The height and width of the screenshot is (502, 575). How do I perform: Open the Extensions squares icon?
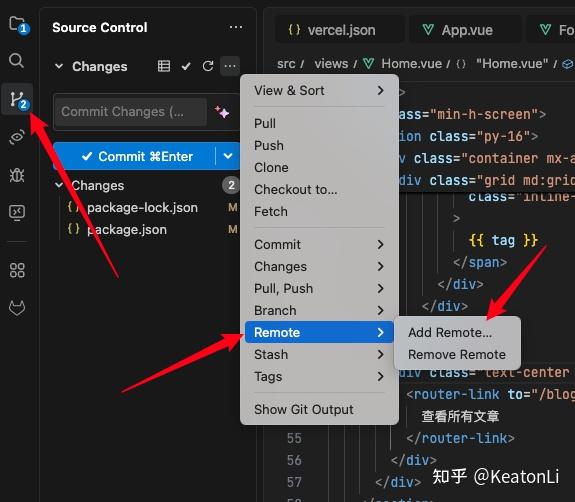[x=17, y=270]
